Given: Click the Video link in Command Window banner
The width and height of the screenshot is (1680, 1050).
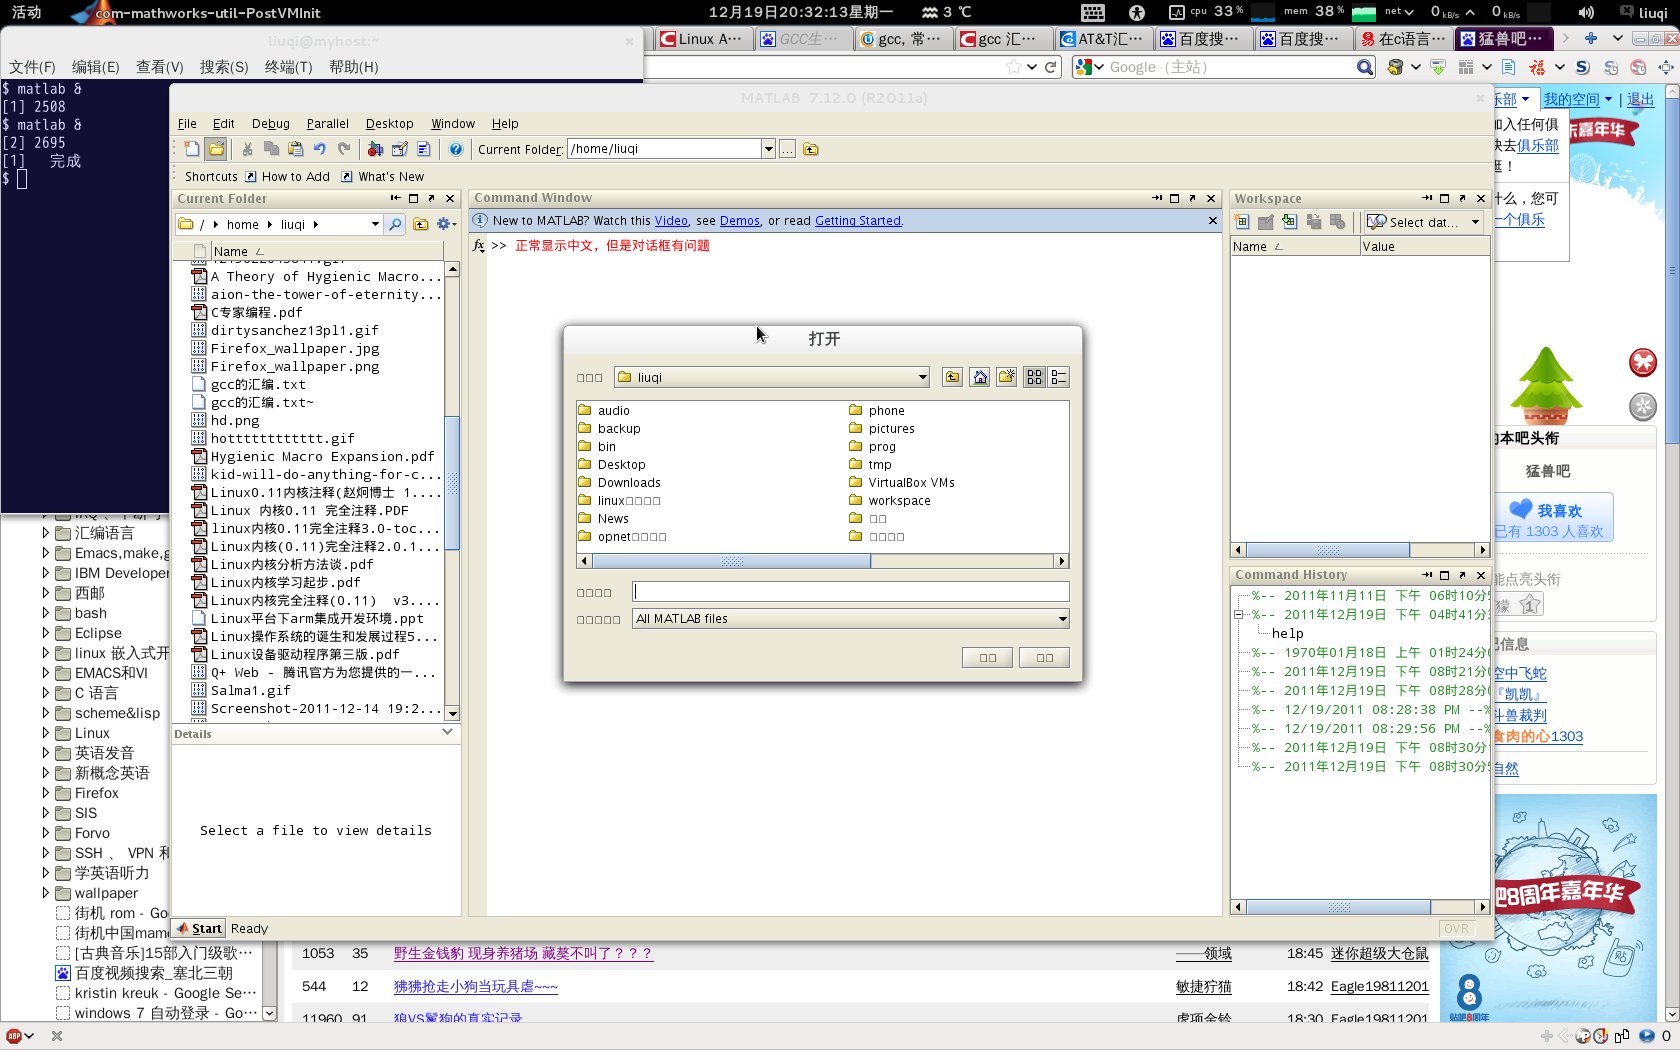Looking at the screenshot, I should 671,221.
